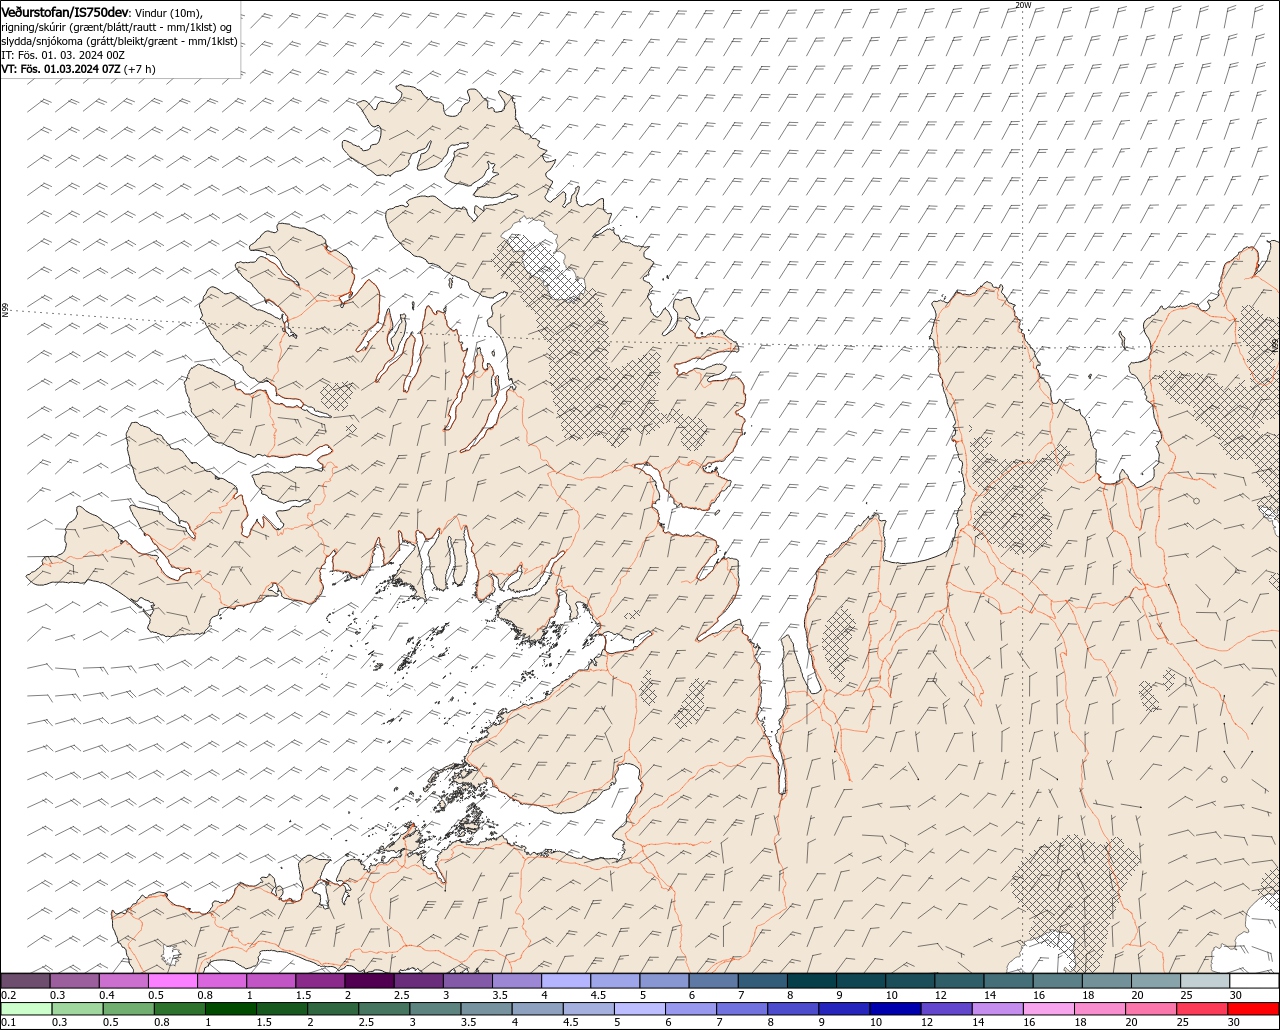Click the '0.4' snow legend label
The height and width of the screenshot is (1030, 1280).
pyautogui.click(x=106, y=995)
